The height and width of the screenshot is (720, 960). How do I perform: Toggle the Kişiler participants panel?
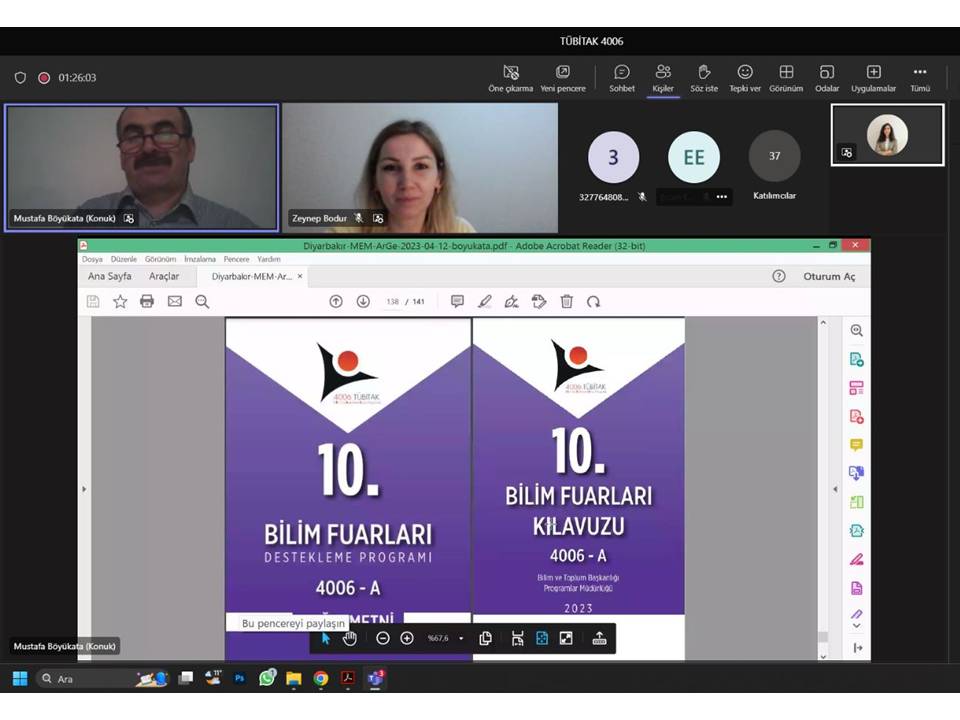click(x=663, y=78)
